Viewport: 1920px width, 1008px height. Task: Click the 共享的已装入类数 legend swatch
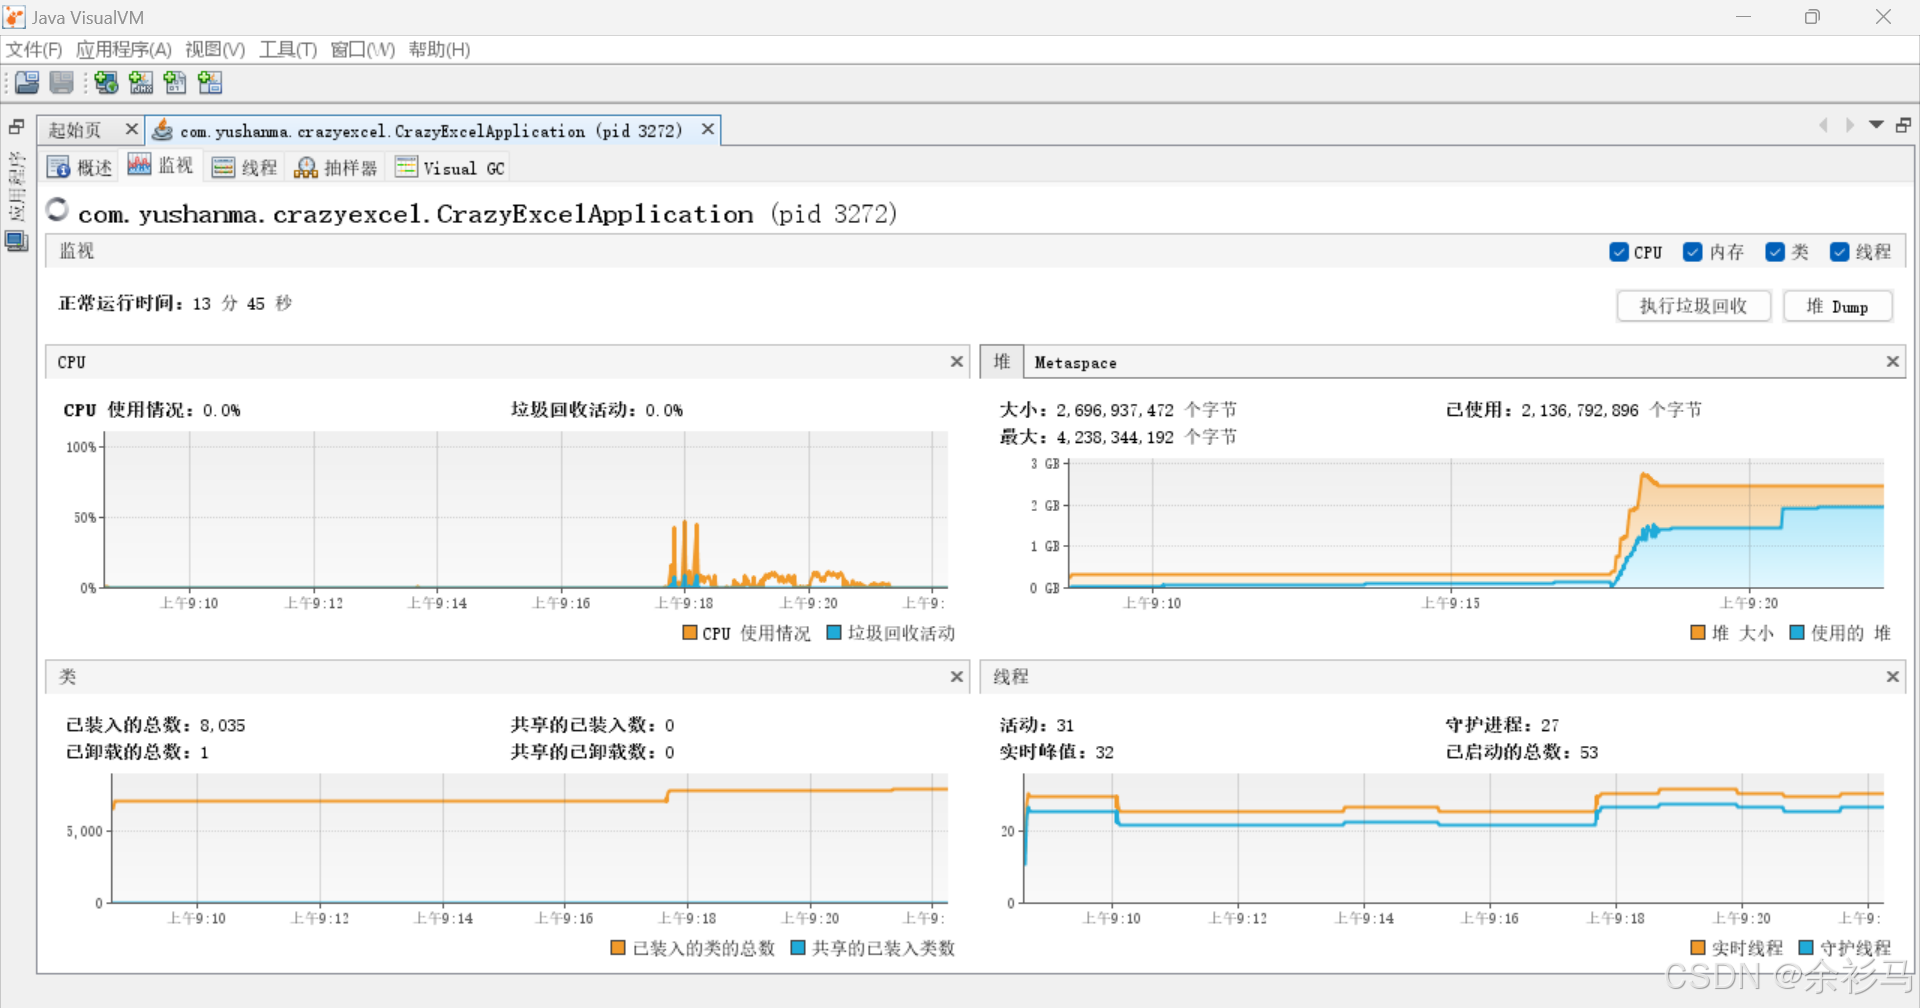point(797,947)
